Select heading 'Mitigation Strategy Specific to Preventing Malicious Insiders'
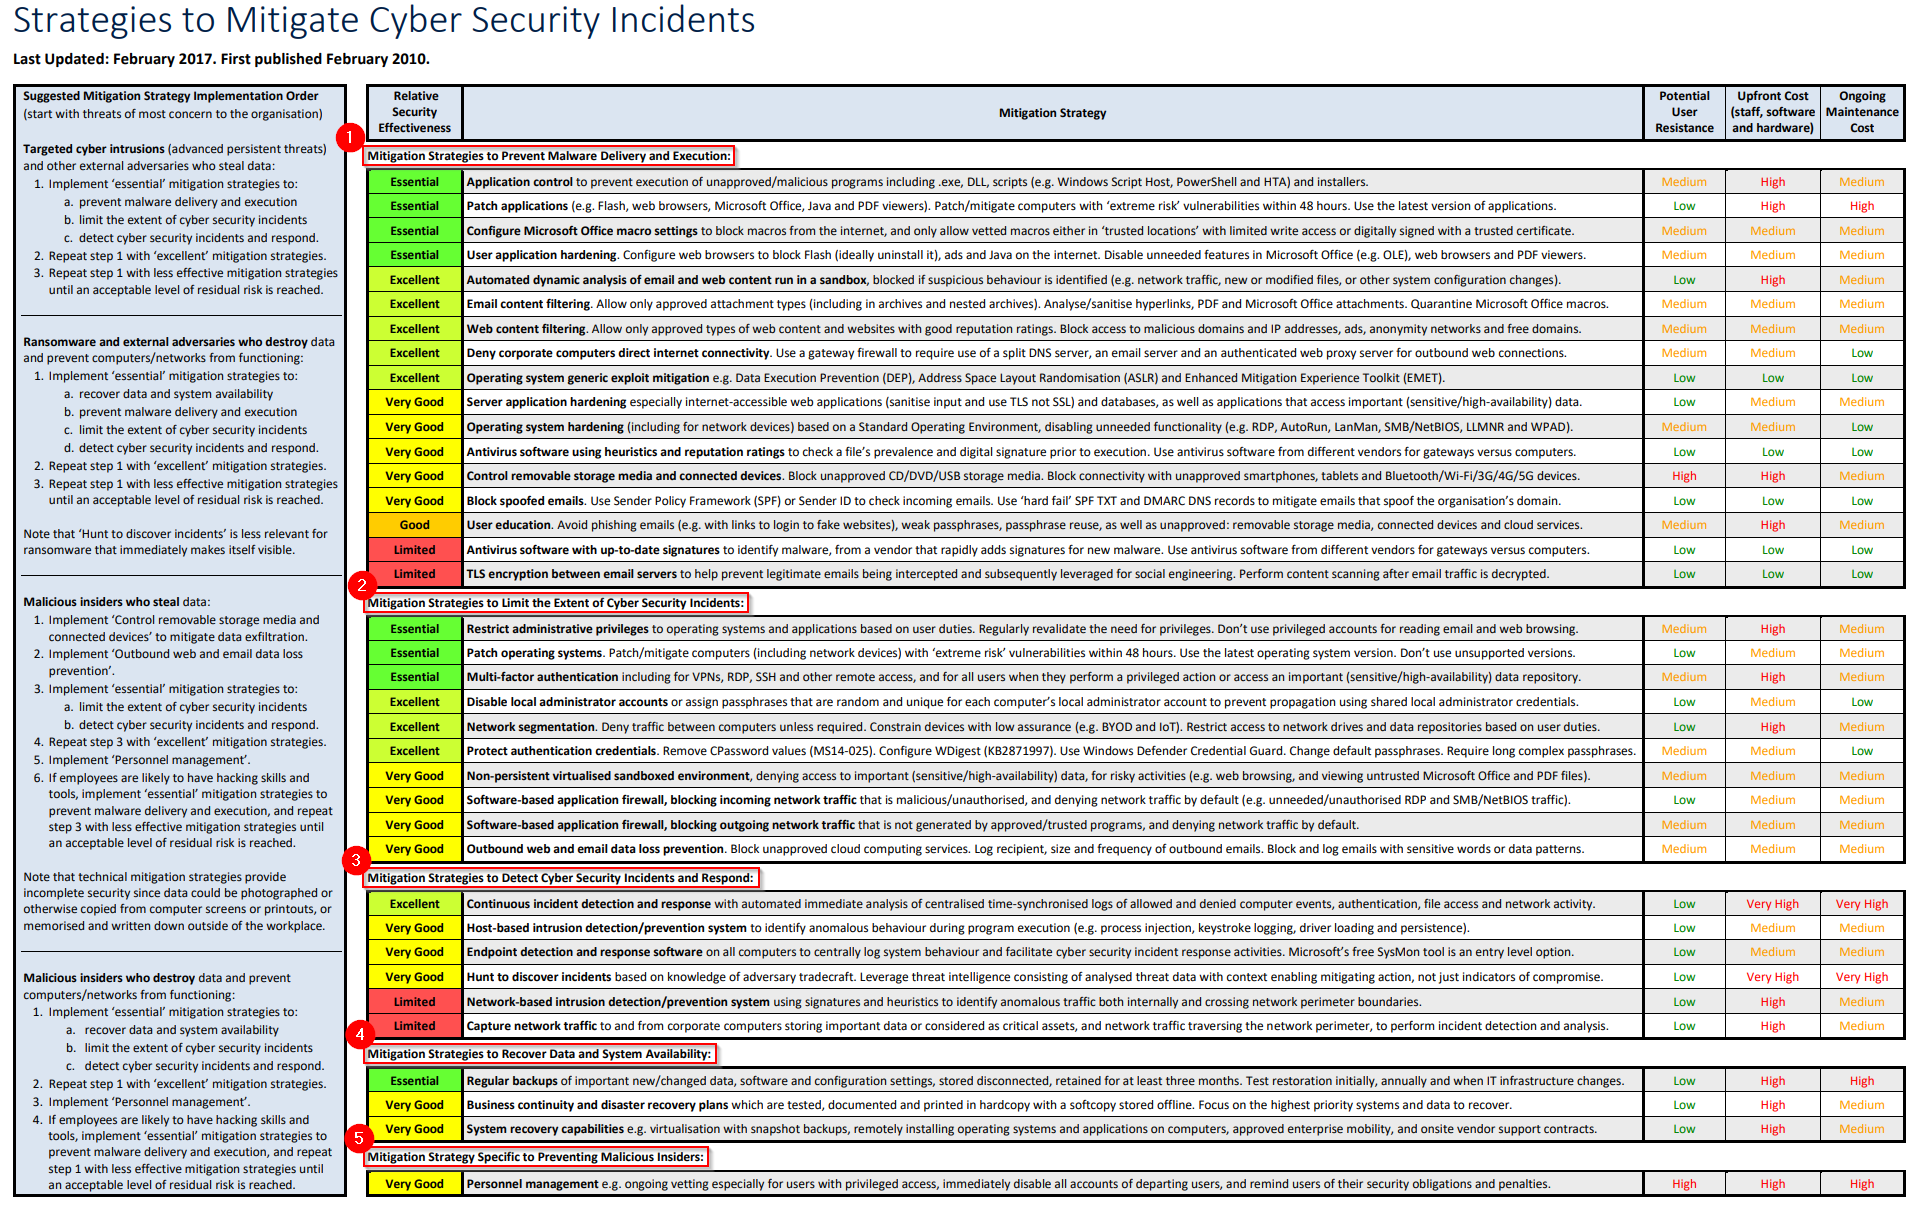The width and height of the screenshot is (1913, 1208). tap(536, 1157)
